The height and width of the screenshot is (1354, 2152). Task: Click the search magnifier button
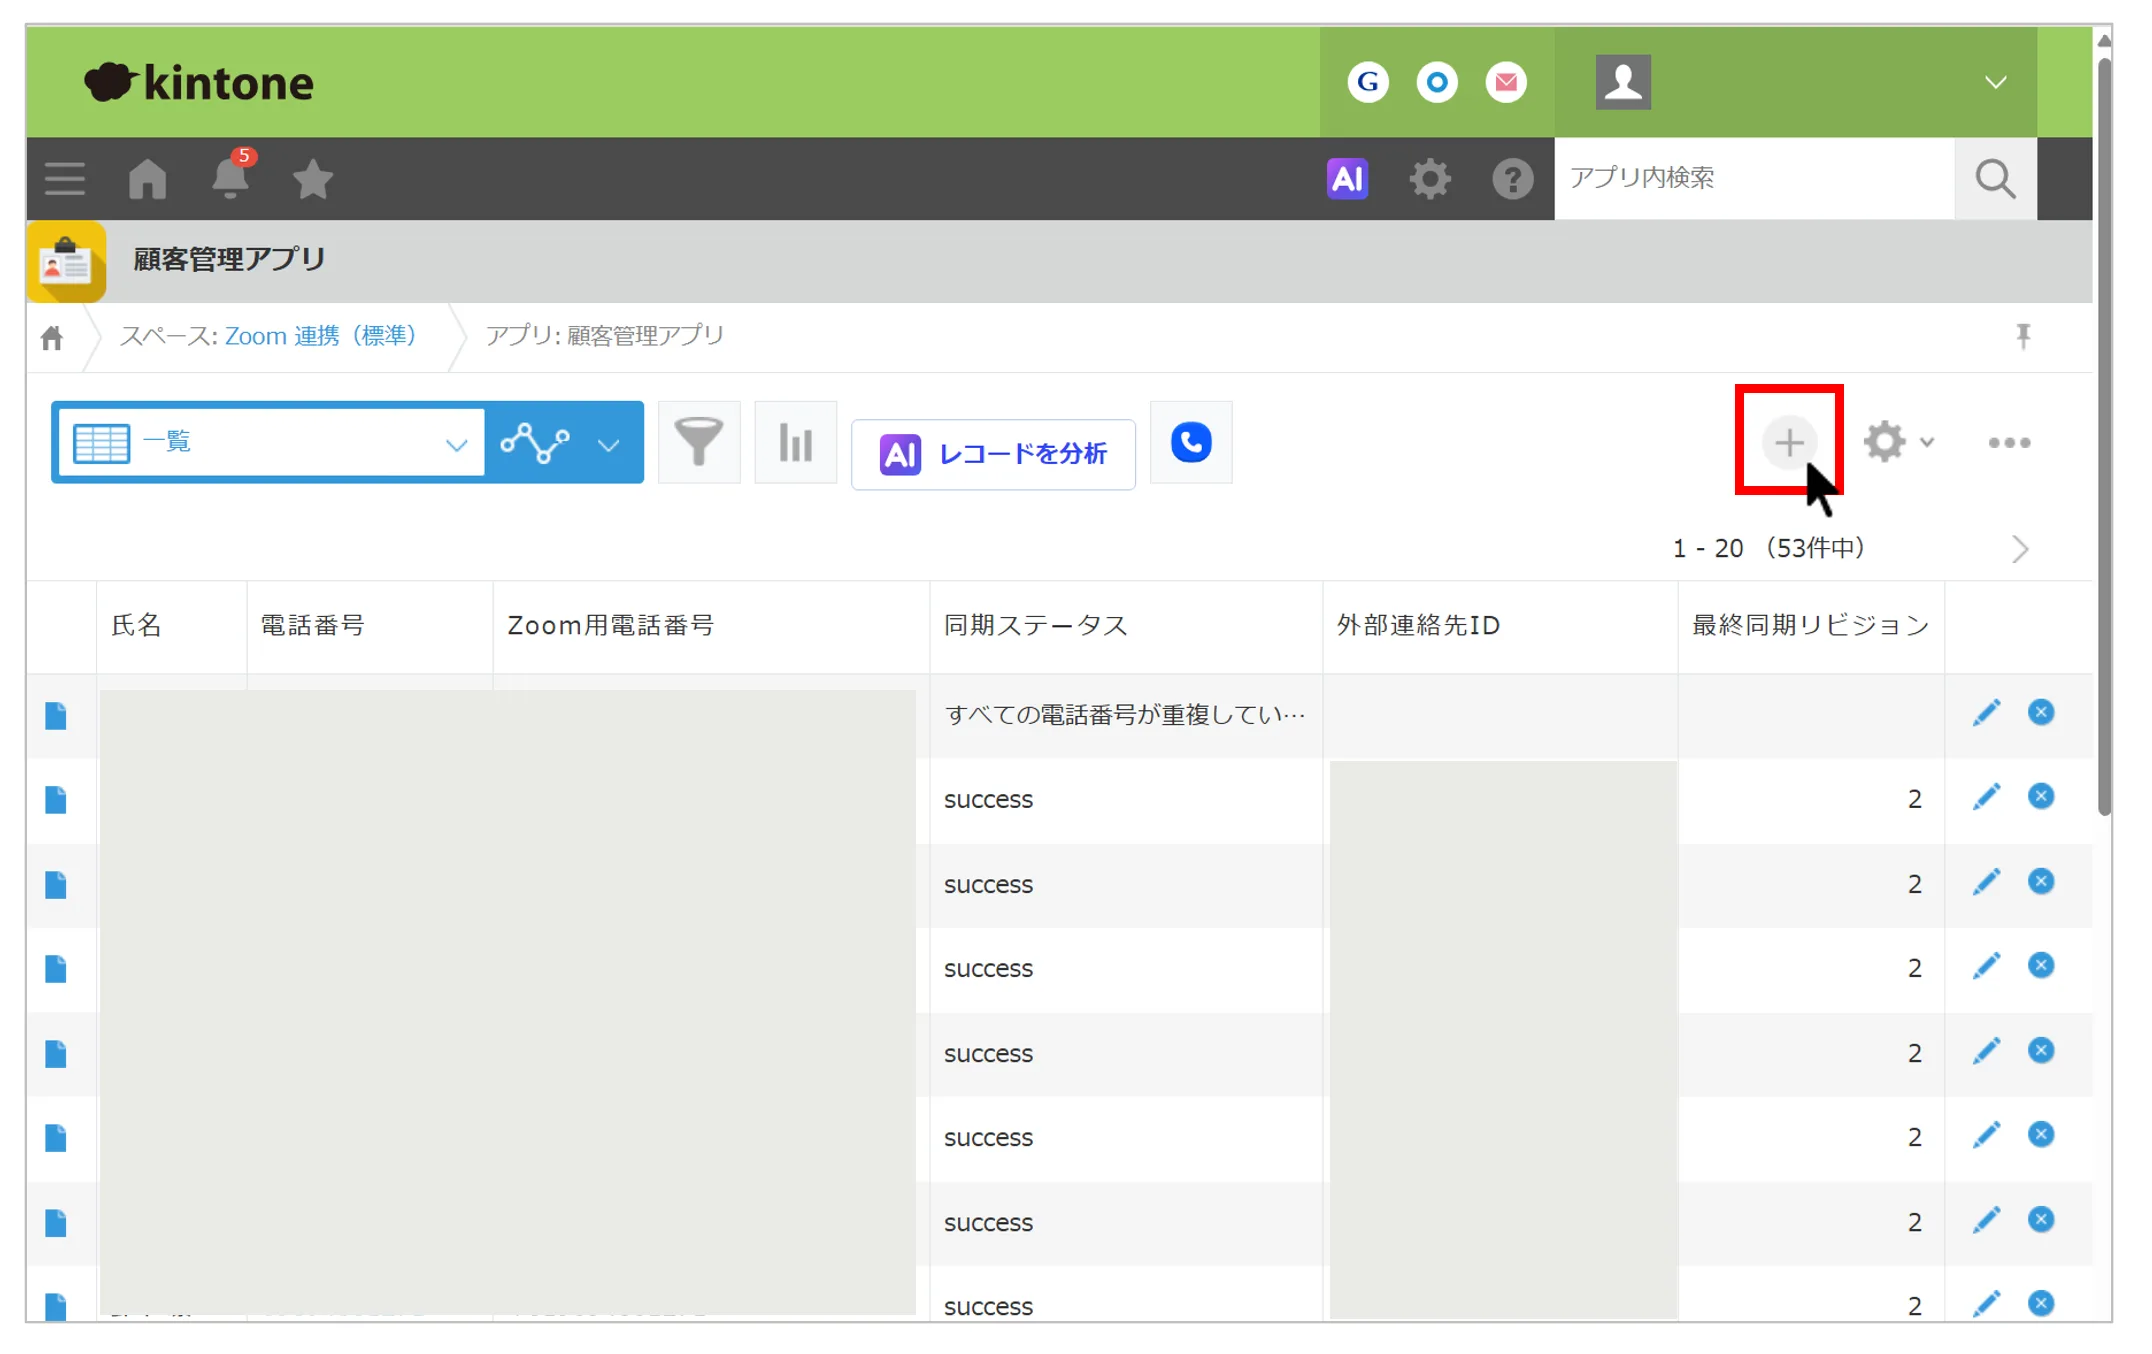tap(1995, 179)
